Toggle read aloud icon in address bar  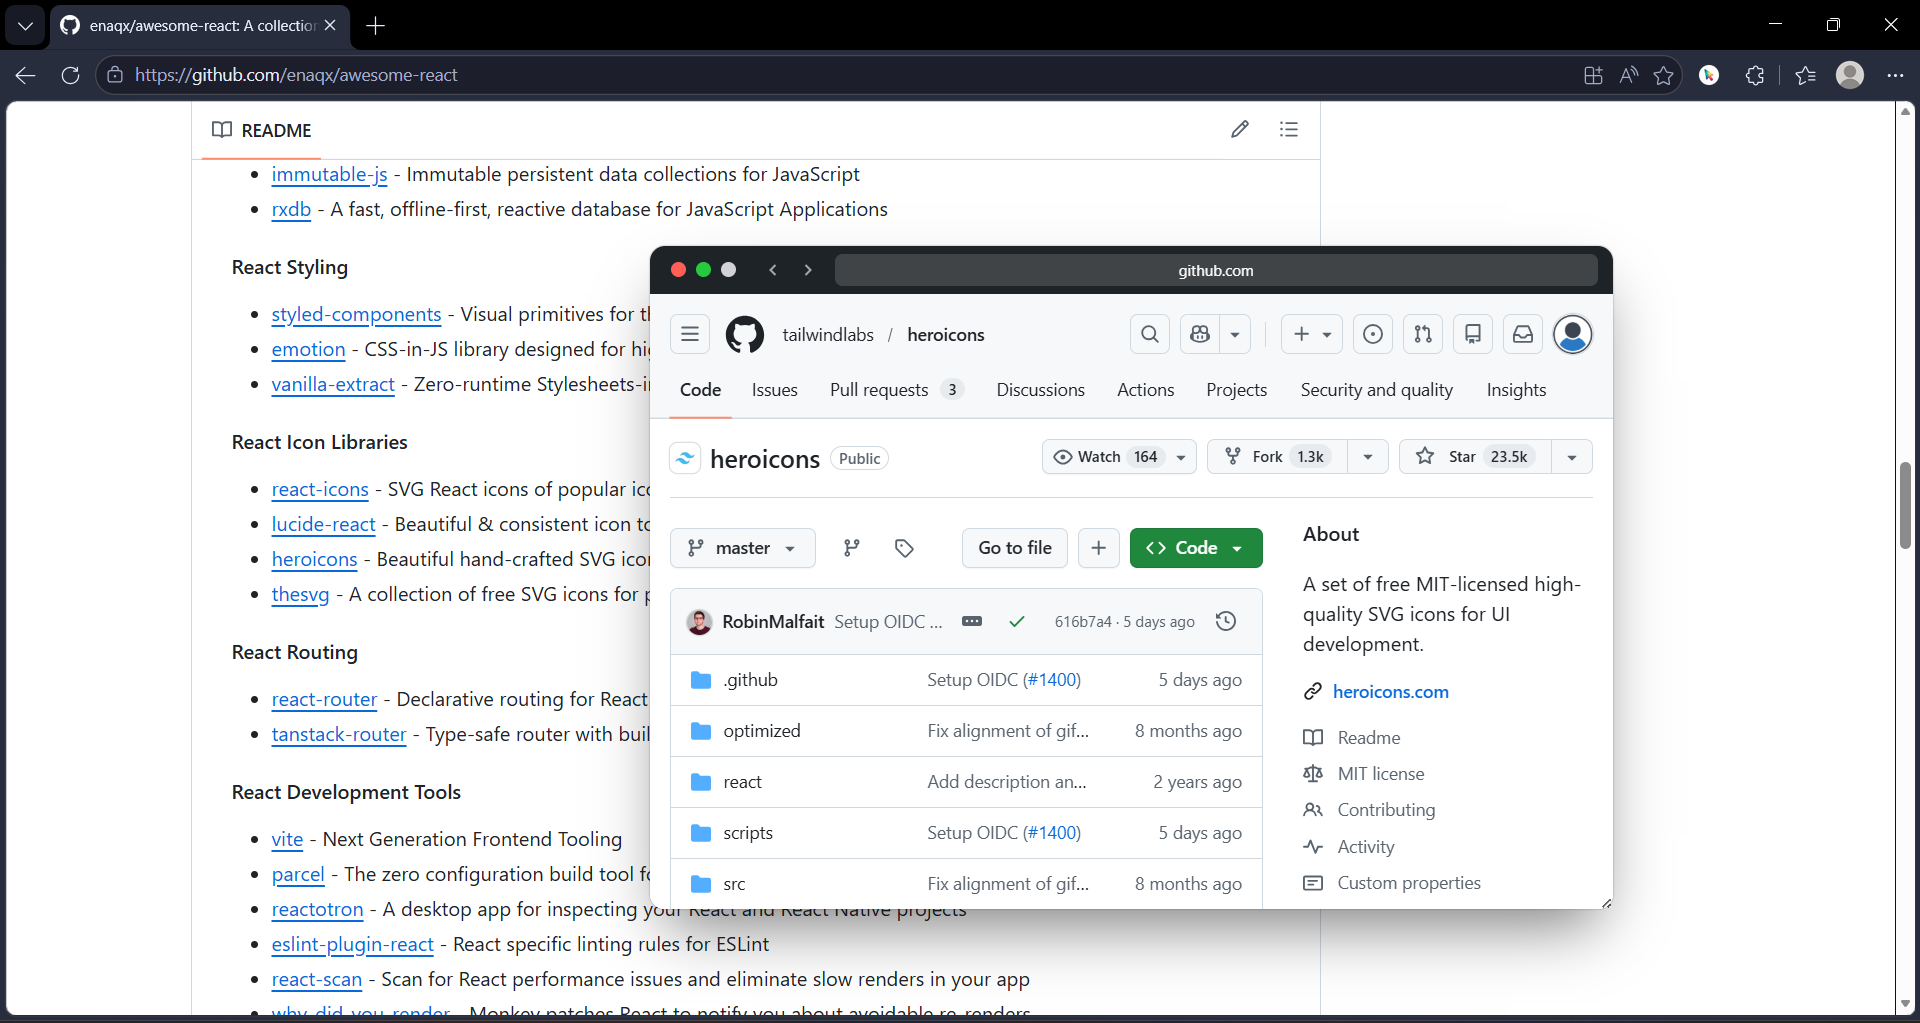pos(1629,75)
